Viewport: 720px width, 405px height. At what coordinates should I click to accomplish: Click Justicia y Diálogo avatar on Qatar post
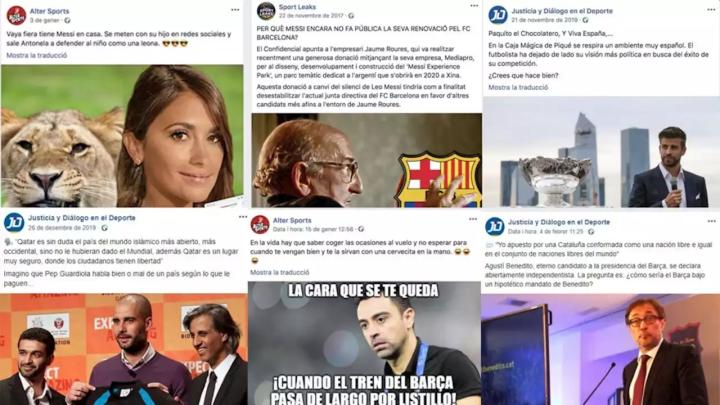tap(14, 222)
